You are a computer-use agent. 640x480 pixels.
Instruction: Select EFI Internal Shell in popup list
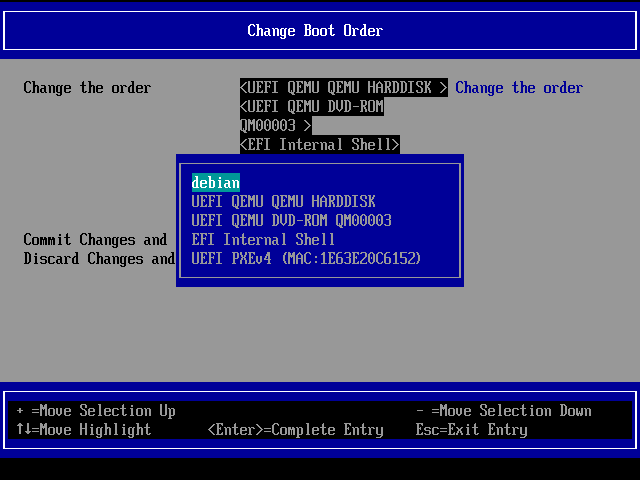[x=263, y=240]
